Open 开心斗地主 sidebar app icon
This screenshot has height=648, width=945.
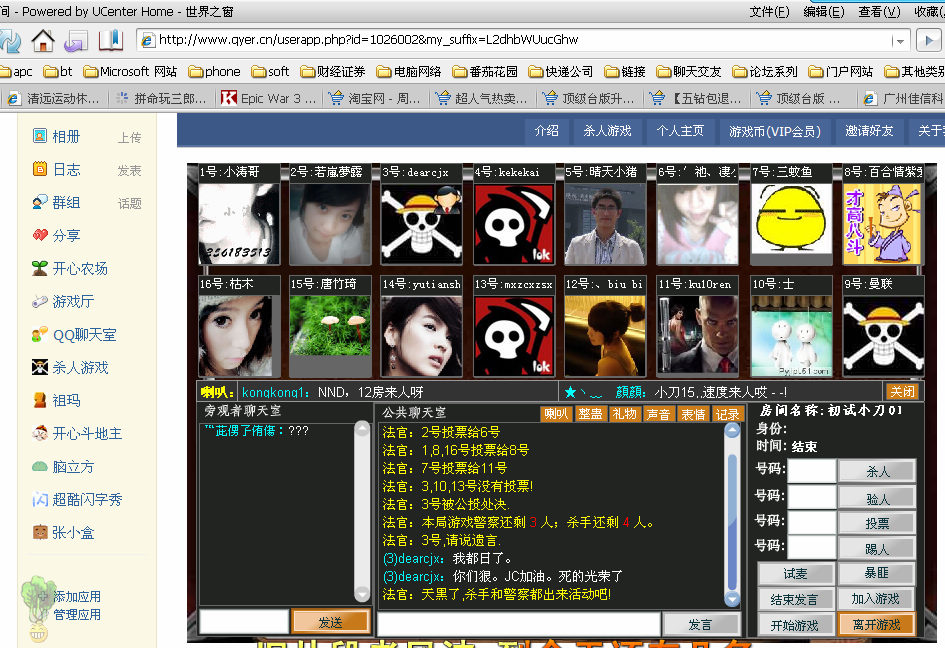(40, 433)
